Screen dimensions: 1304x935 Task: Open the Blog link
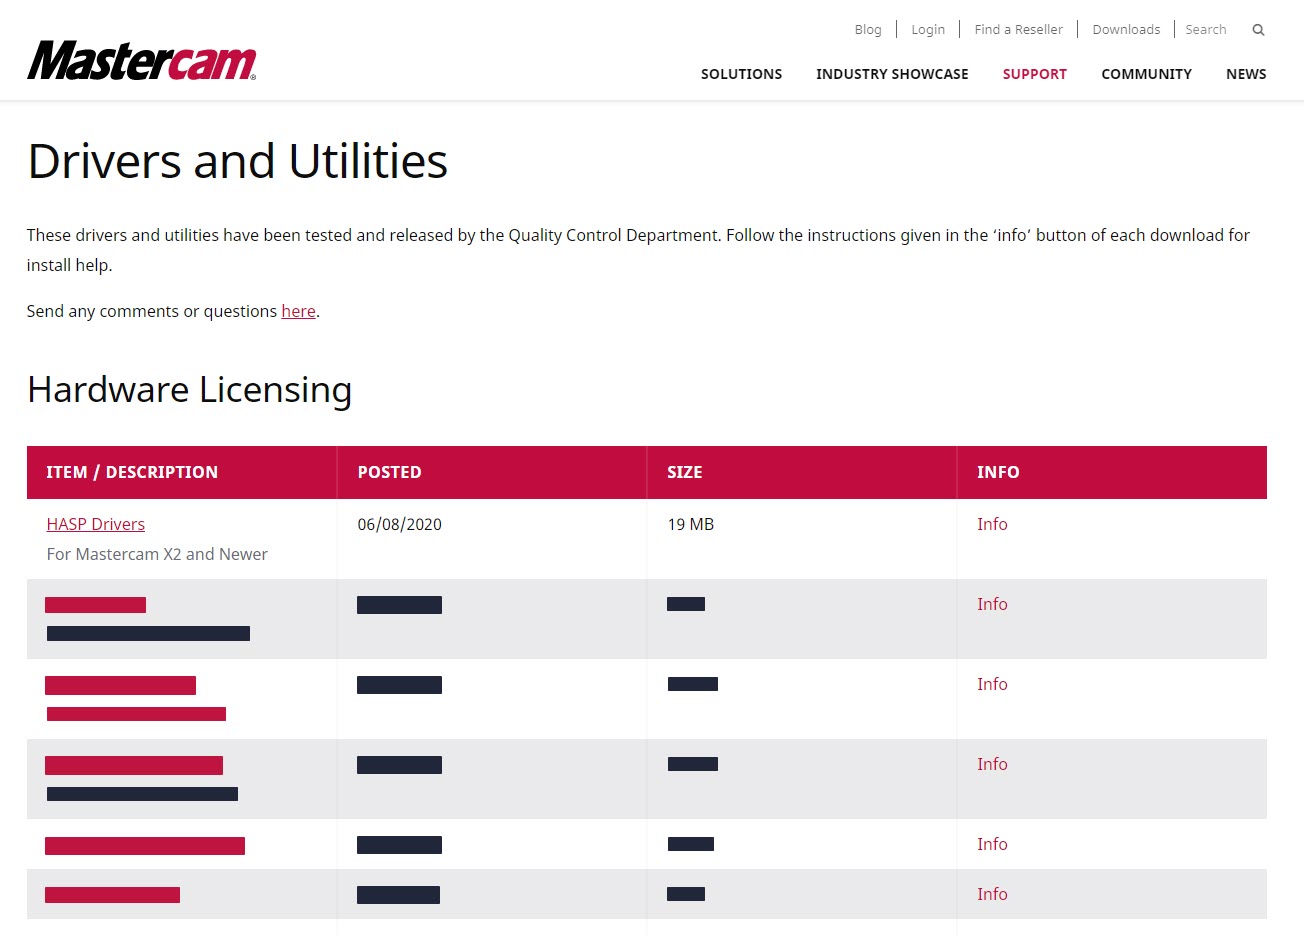tap(868, 30)
